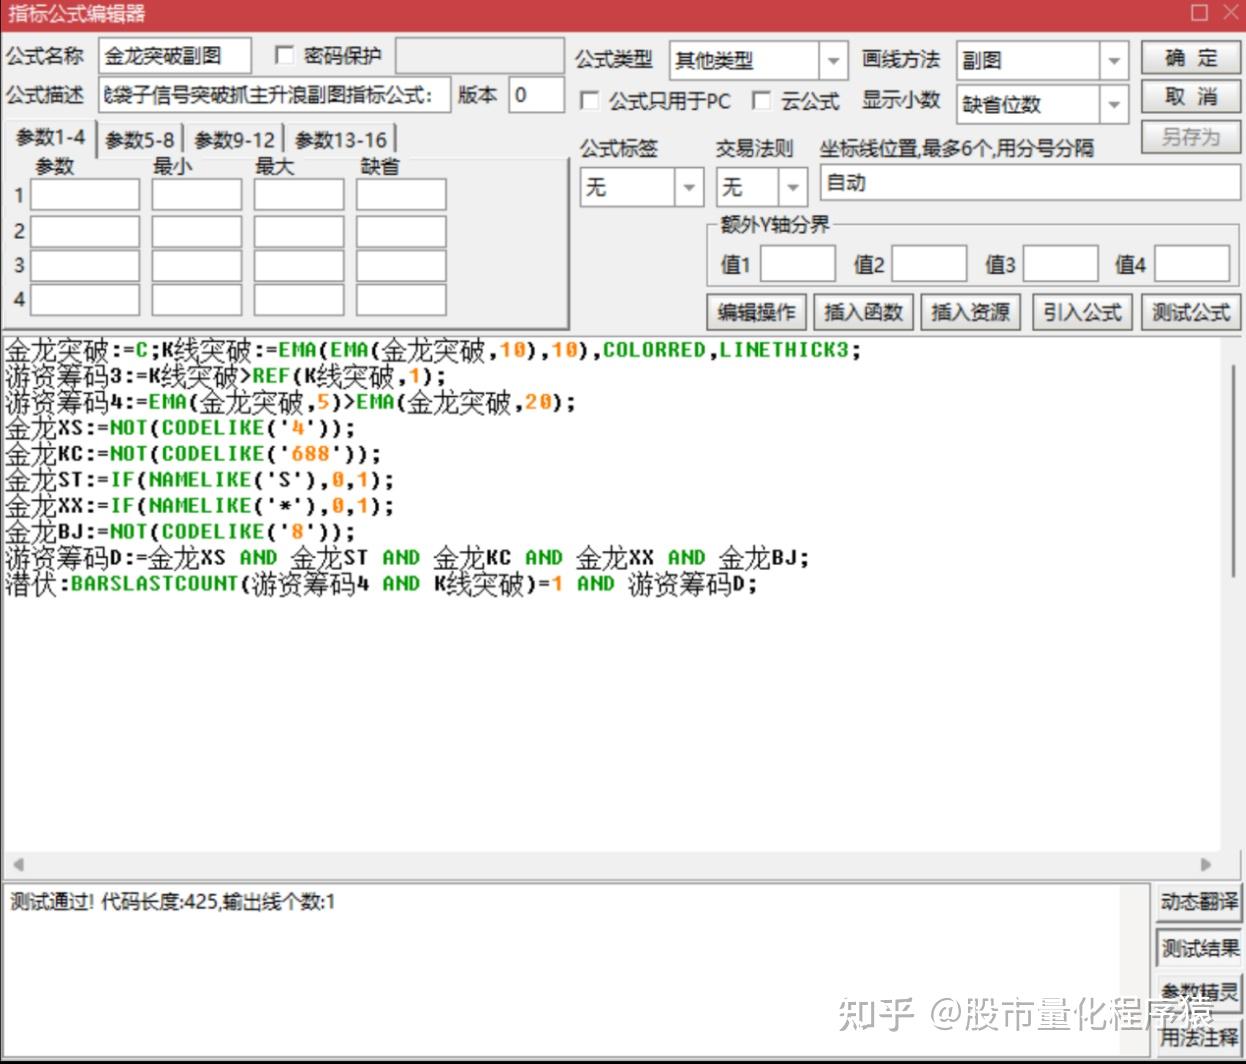Click the 坐标线位置 input showing 自动
Screen dimensions: 1246x1064
[x=1030, y=183]
